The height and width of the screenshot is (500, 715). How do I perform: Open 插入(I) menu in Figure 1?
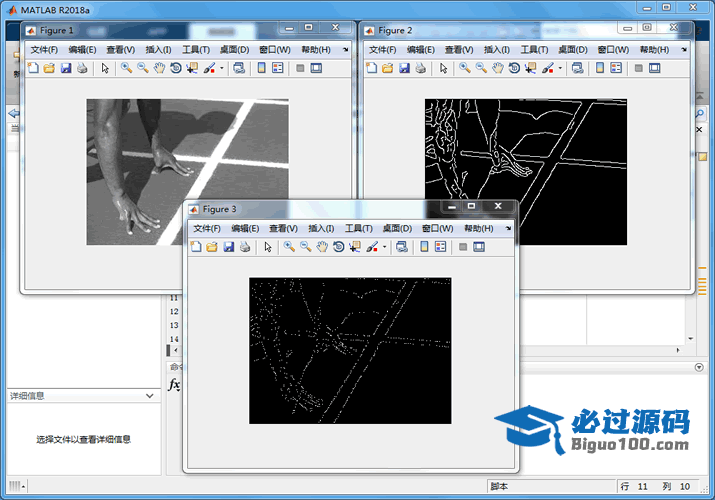pos(158,49)
